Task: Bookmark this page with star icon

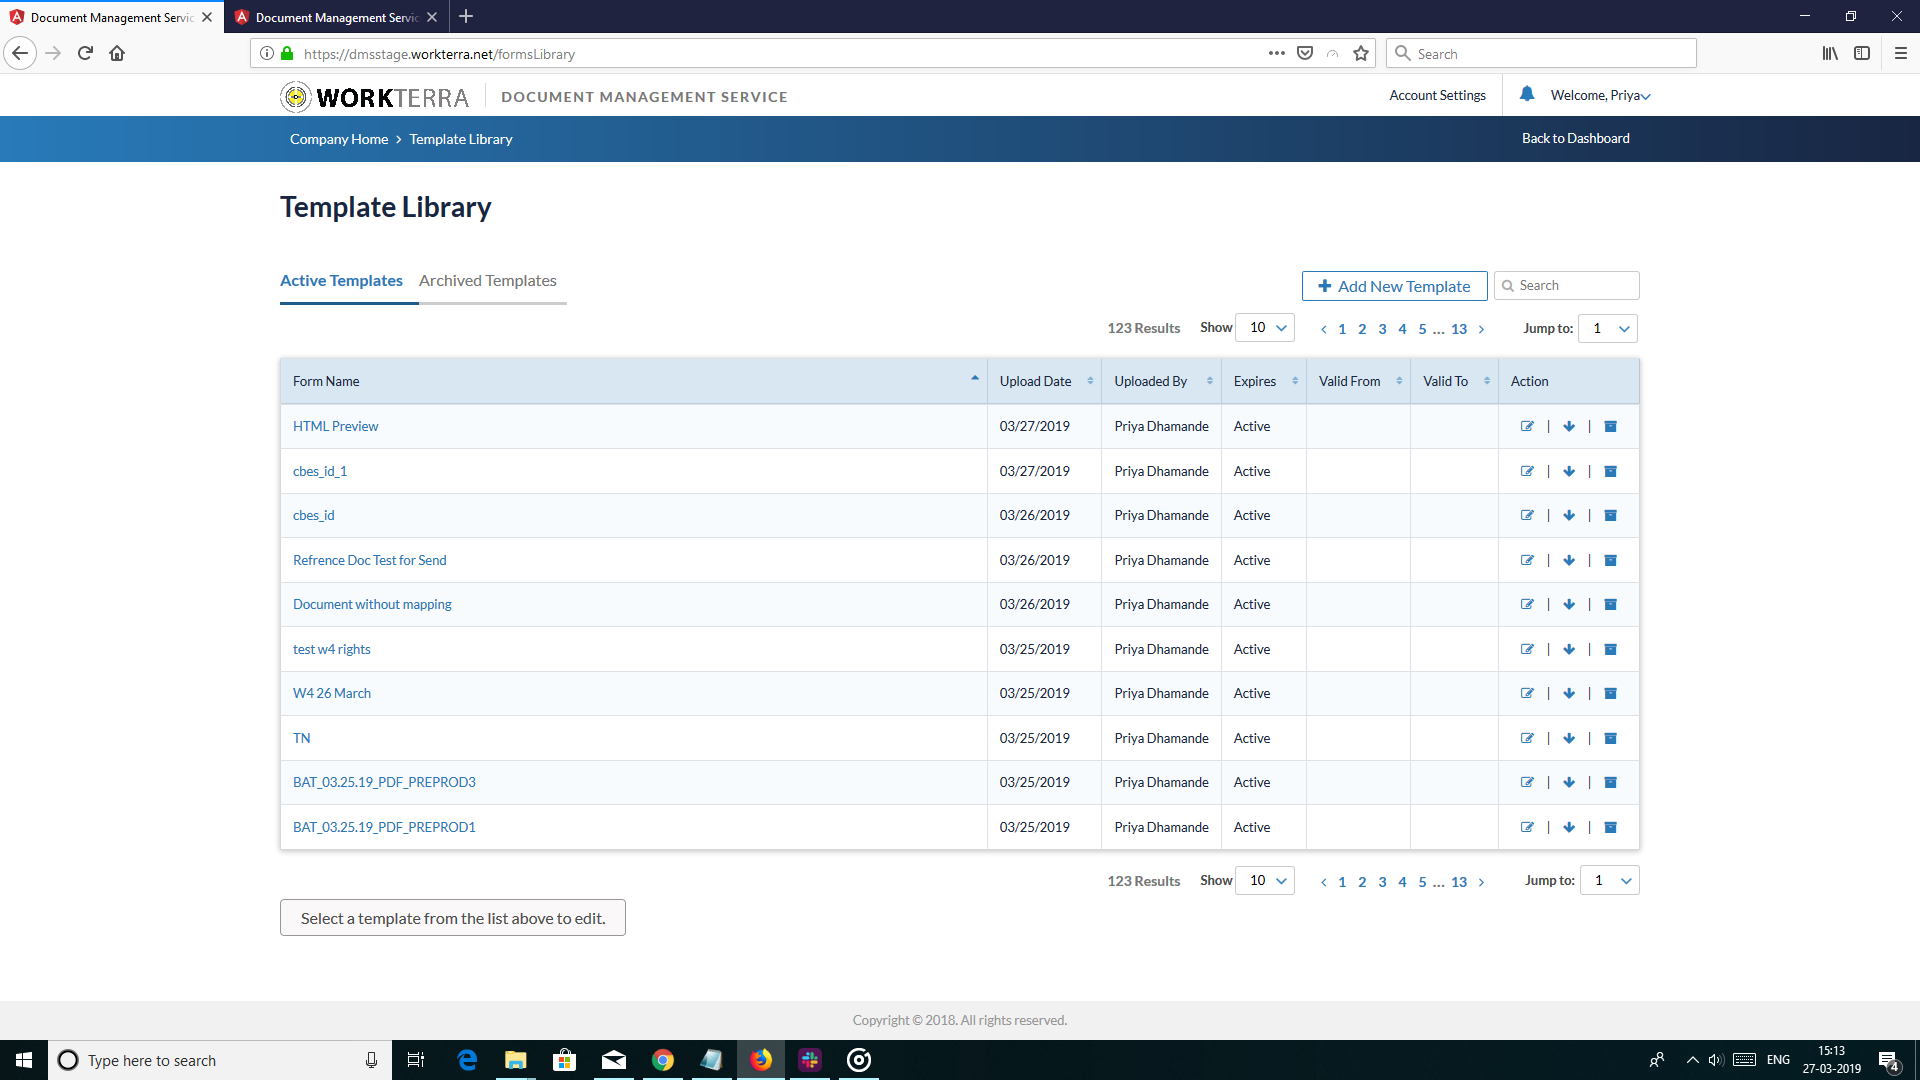Action: 1360,54
